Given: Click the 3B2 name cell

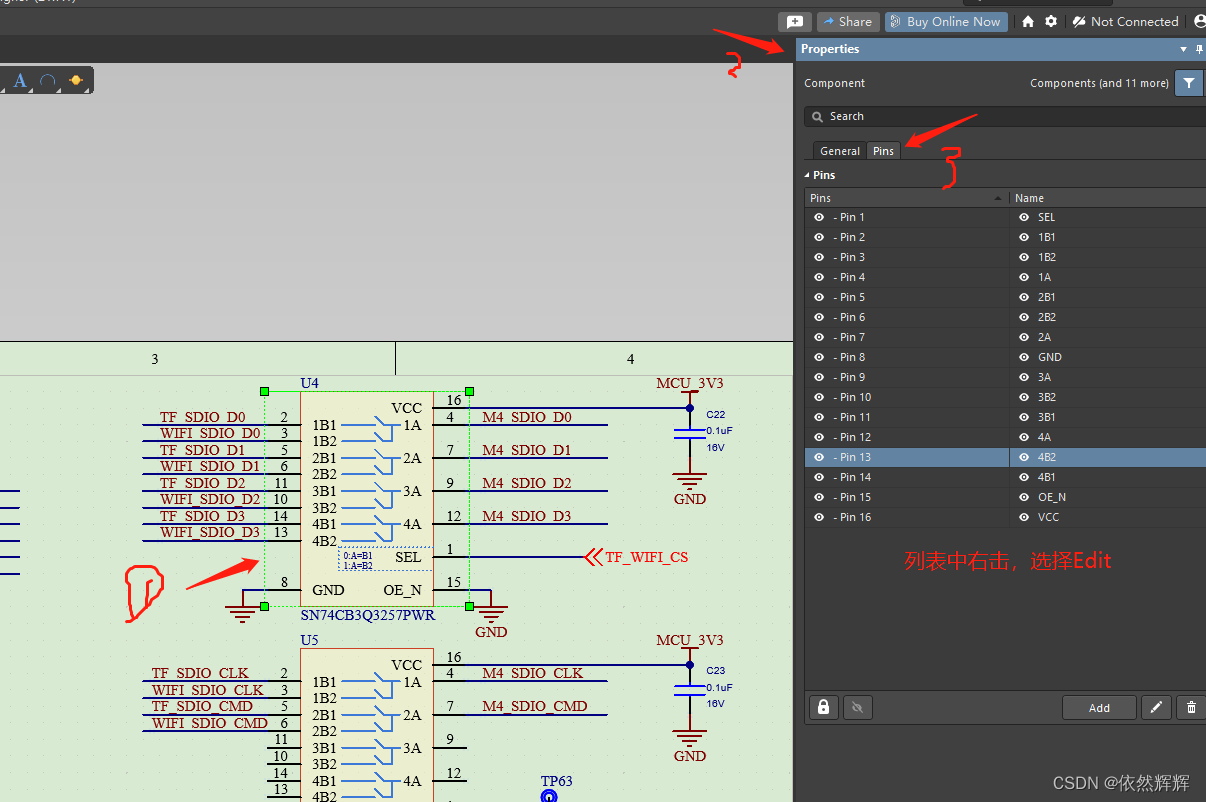Looking at the screenshot, I should (x=1108, y=397).
